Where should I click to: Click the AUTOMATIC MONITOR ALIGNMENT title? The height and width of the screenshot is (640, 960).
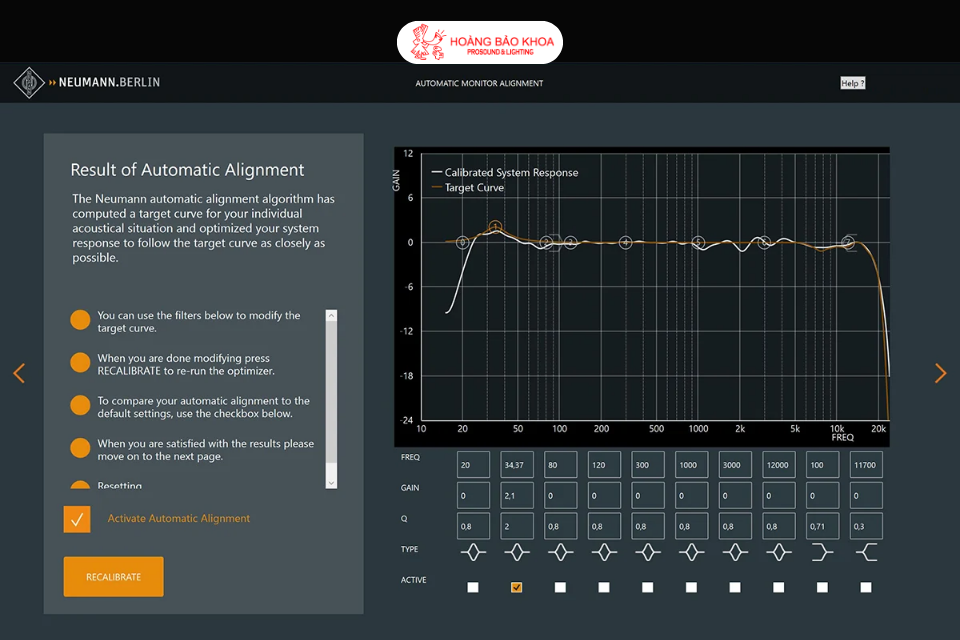(x=479, y=83)
